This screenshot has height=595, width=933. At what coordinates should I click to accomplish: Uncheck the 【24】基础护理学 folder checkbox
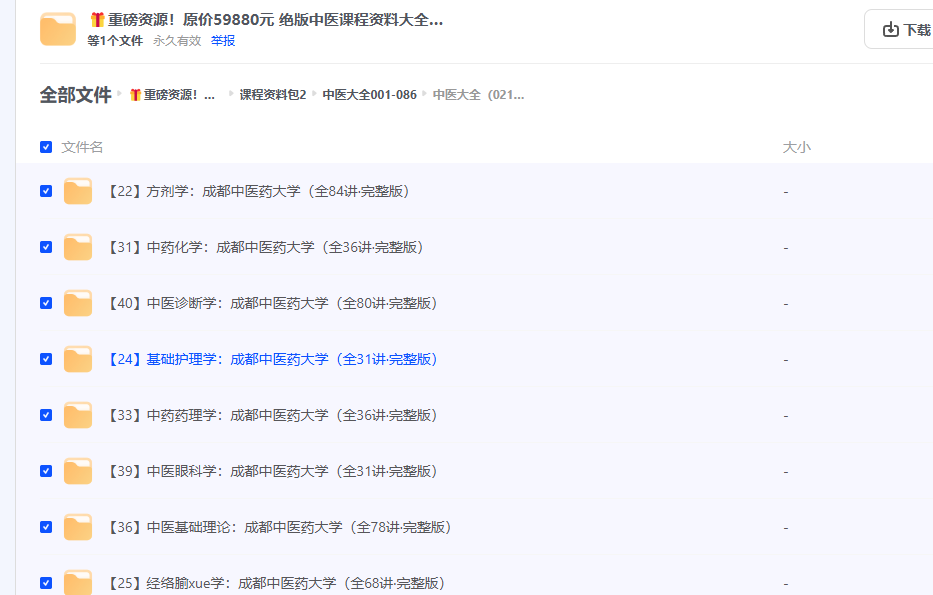point(46,359)
